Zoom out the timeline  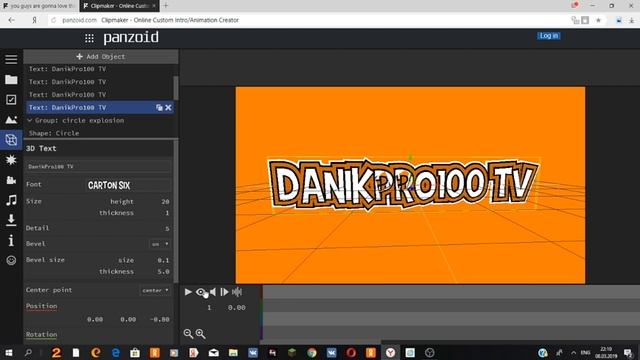188,334
